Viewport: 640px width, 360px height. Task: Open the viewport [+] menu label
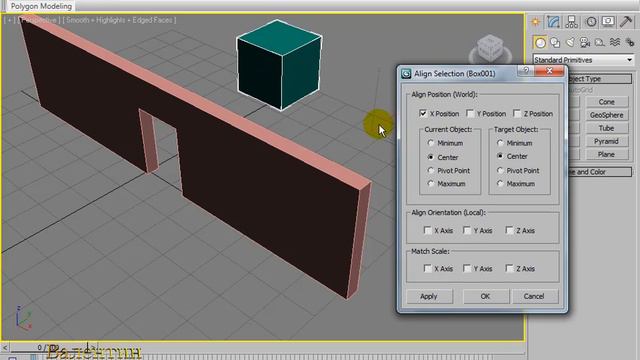(x=10, y=20)
